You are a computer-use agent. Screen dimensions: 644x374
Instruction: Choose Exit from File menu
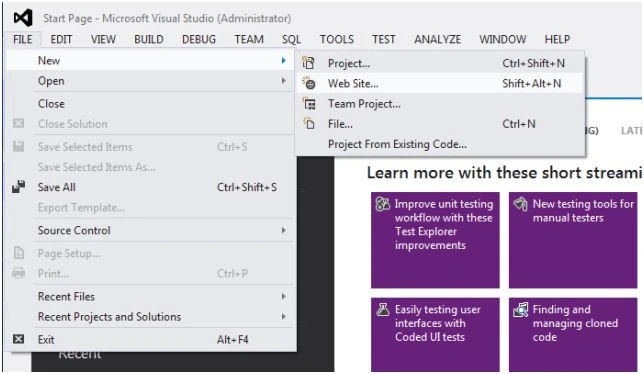pyautogui.click(x=150, y=340)
